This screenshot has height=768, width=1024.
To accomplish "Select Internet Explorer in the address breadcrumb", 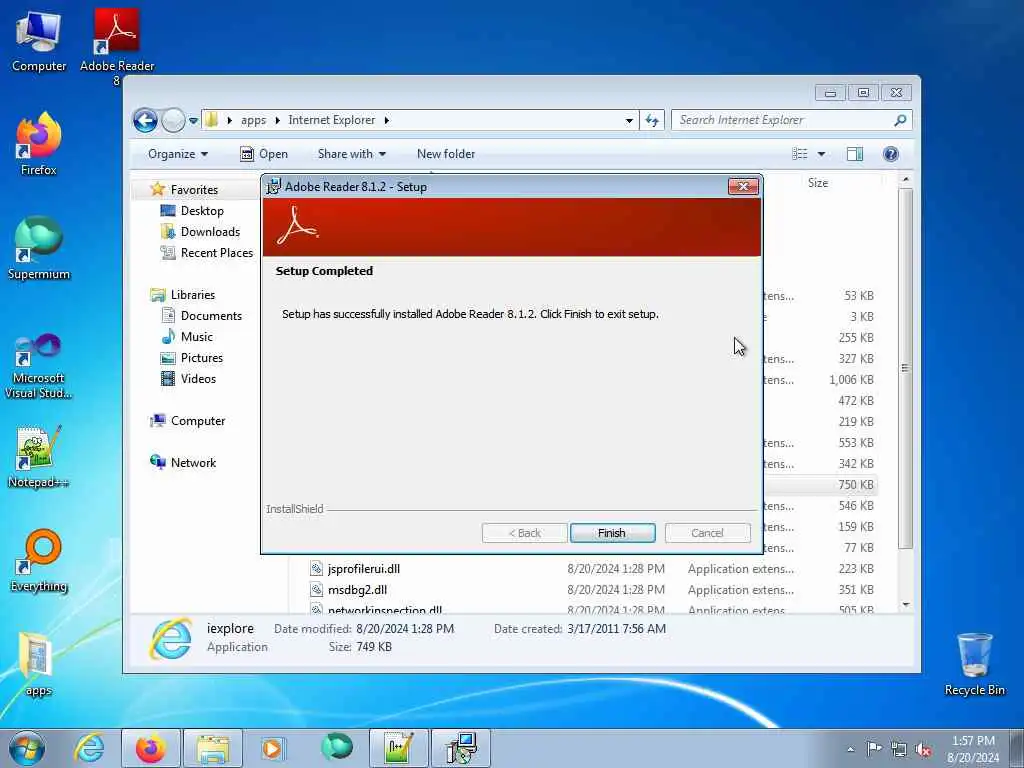I will coord(332,120).
